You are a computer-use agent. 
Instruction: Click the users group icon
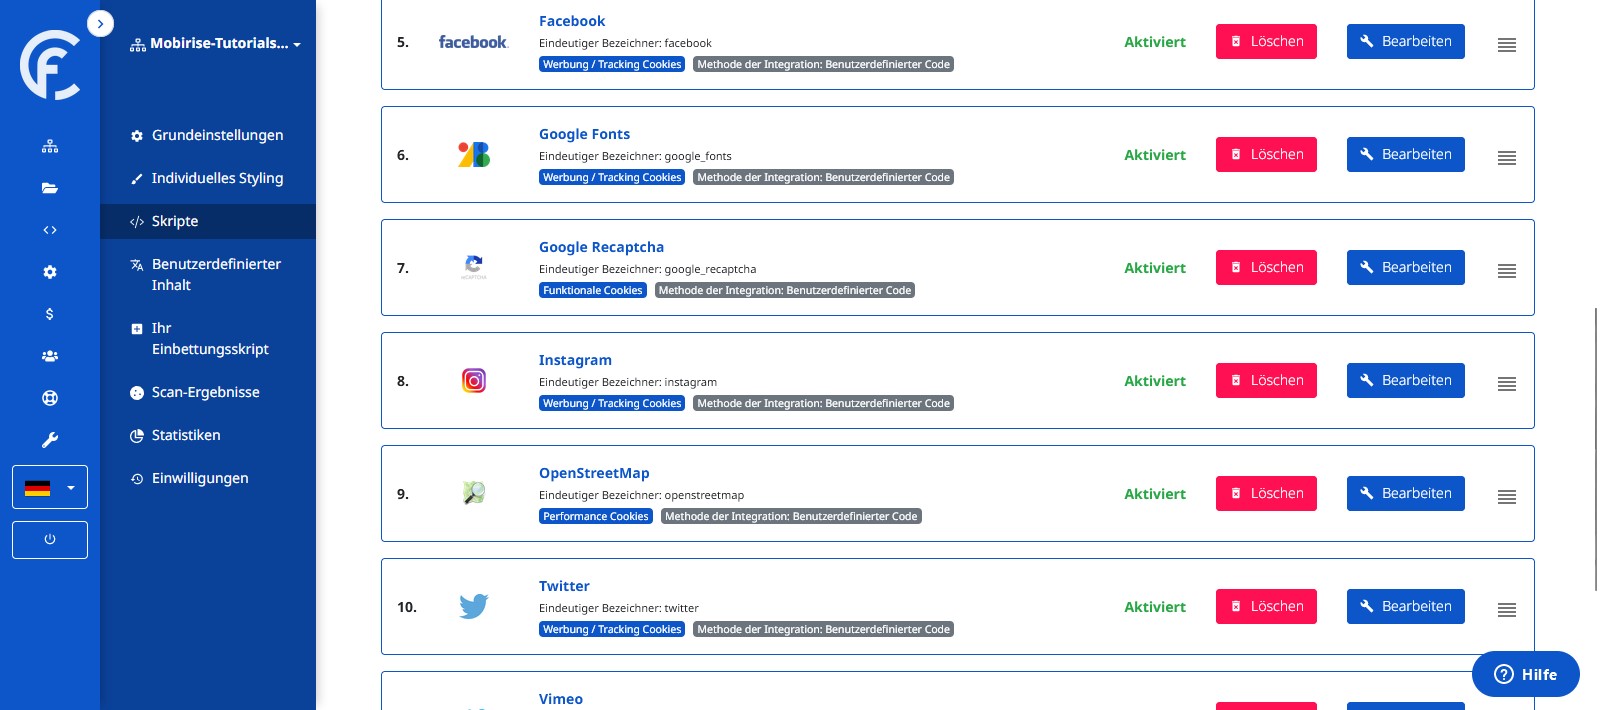(50, 356)
